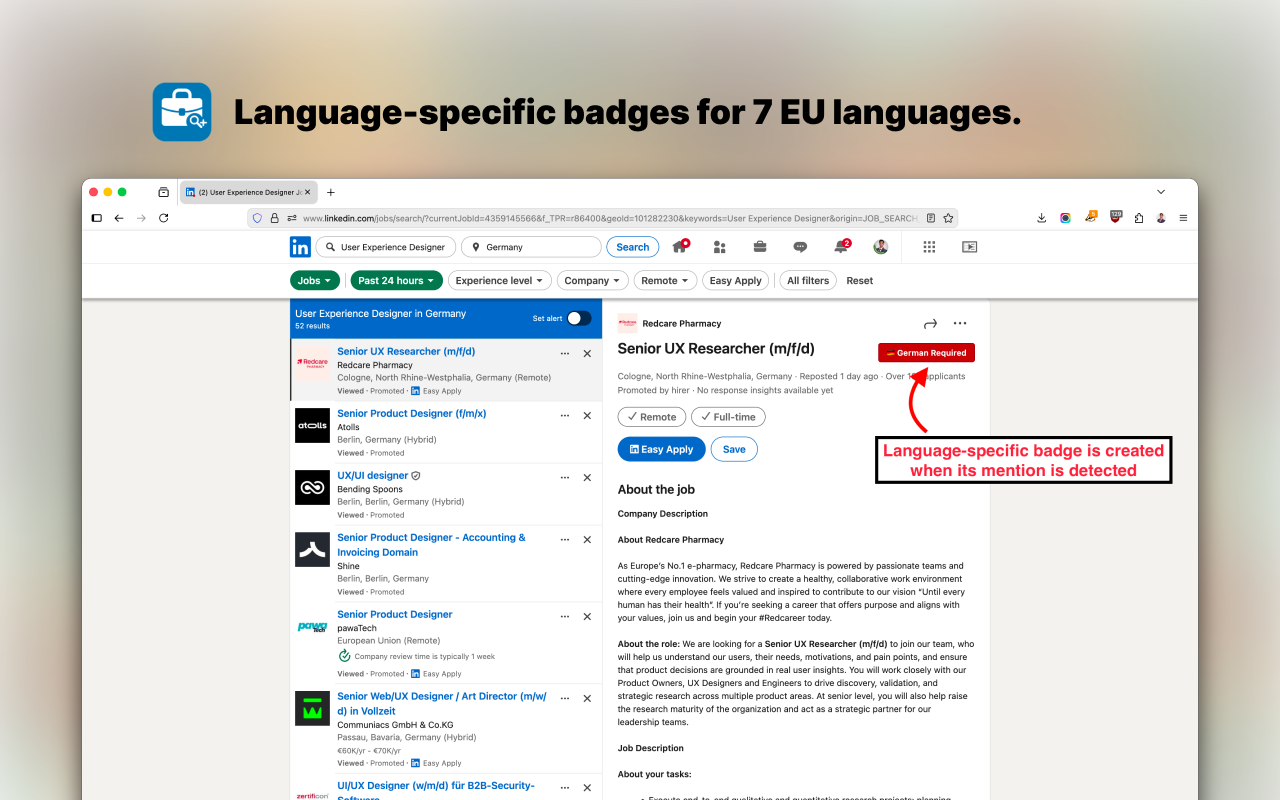Open the LinkedIn Home icon
1280x800 pixels.
(680, 247)
